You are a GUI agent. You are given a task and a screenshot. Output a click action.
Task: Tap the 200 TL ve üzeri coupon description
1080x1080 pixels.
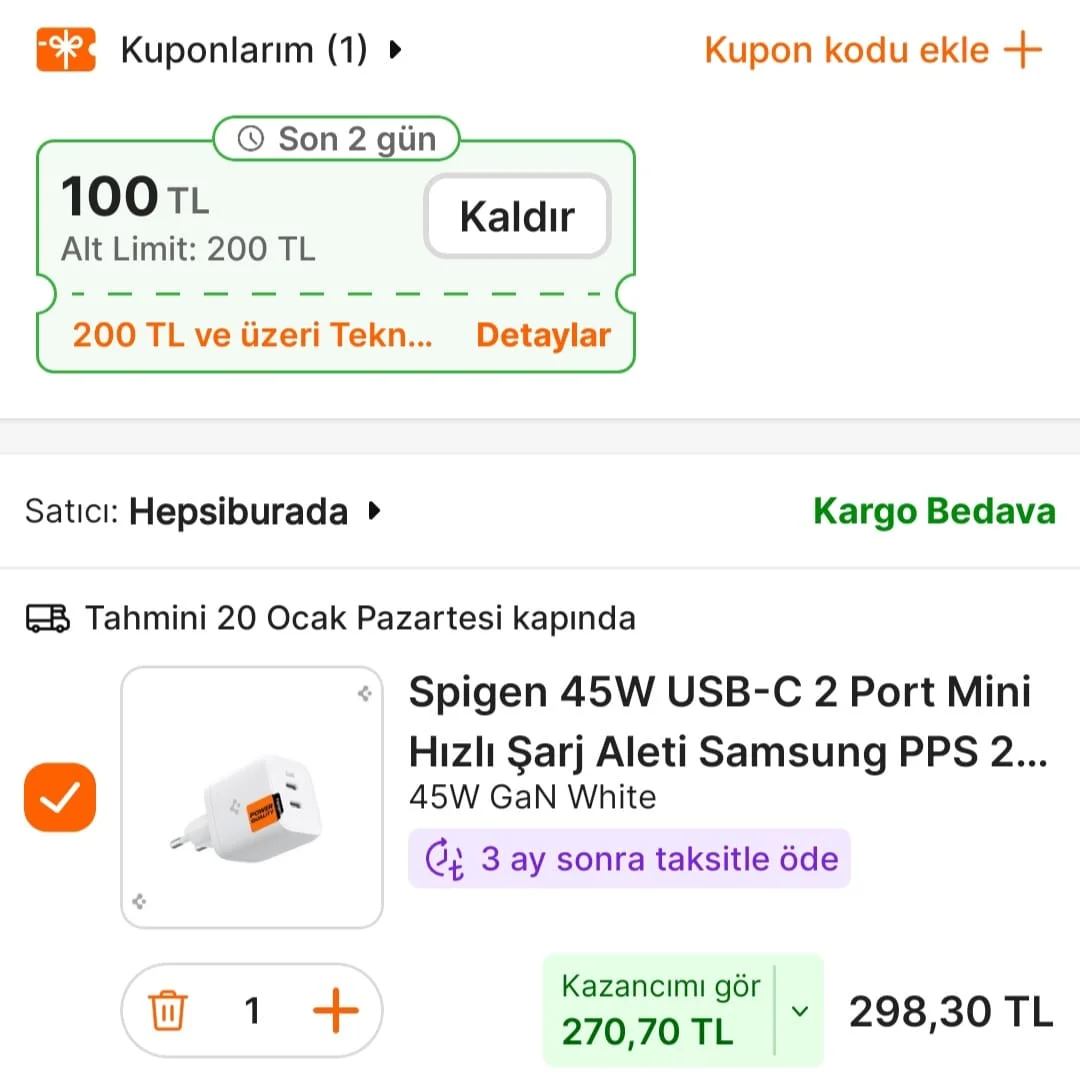[x=252, y=335]
